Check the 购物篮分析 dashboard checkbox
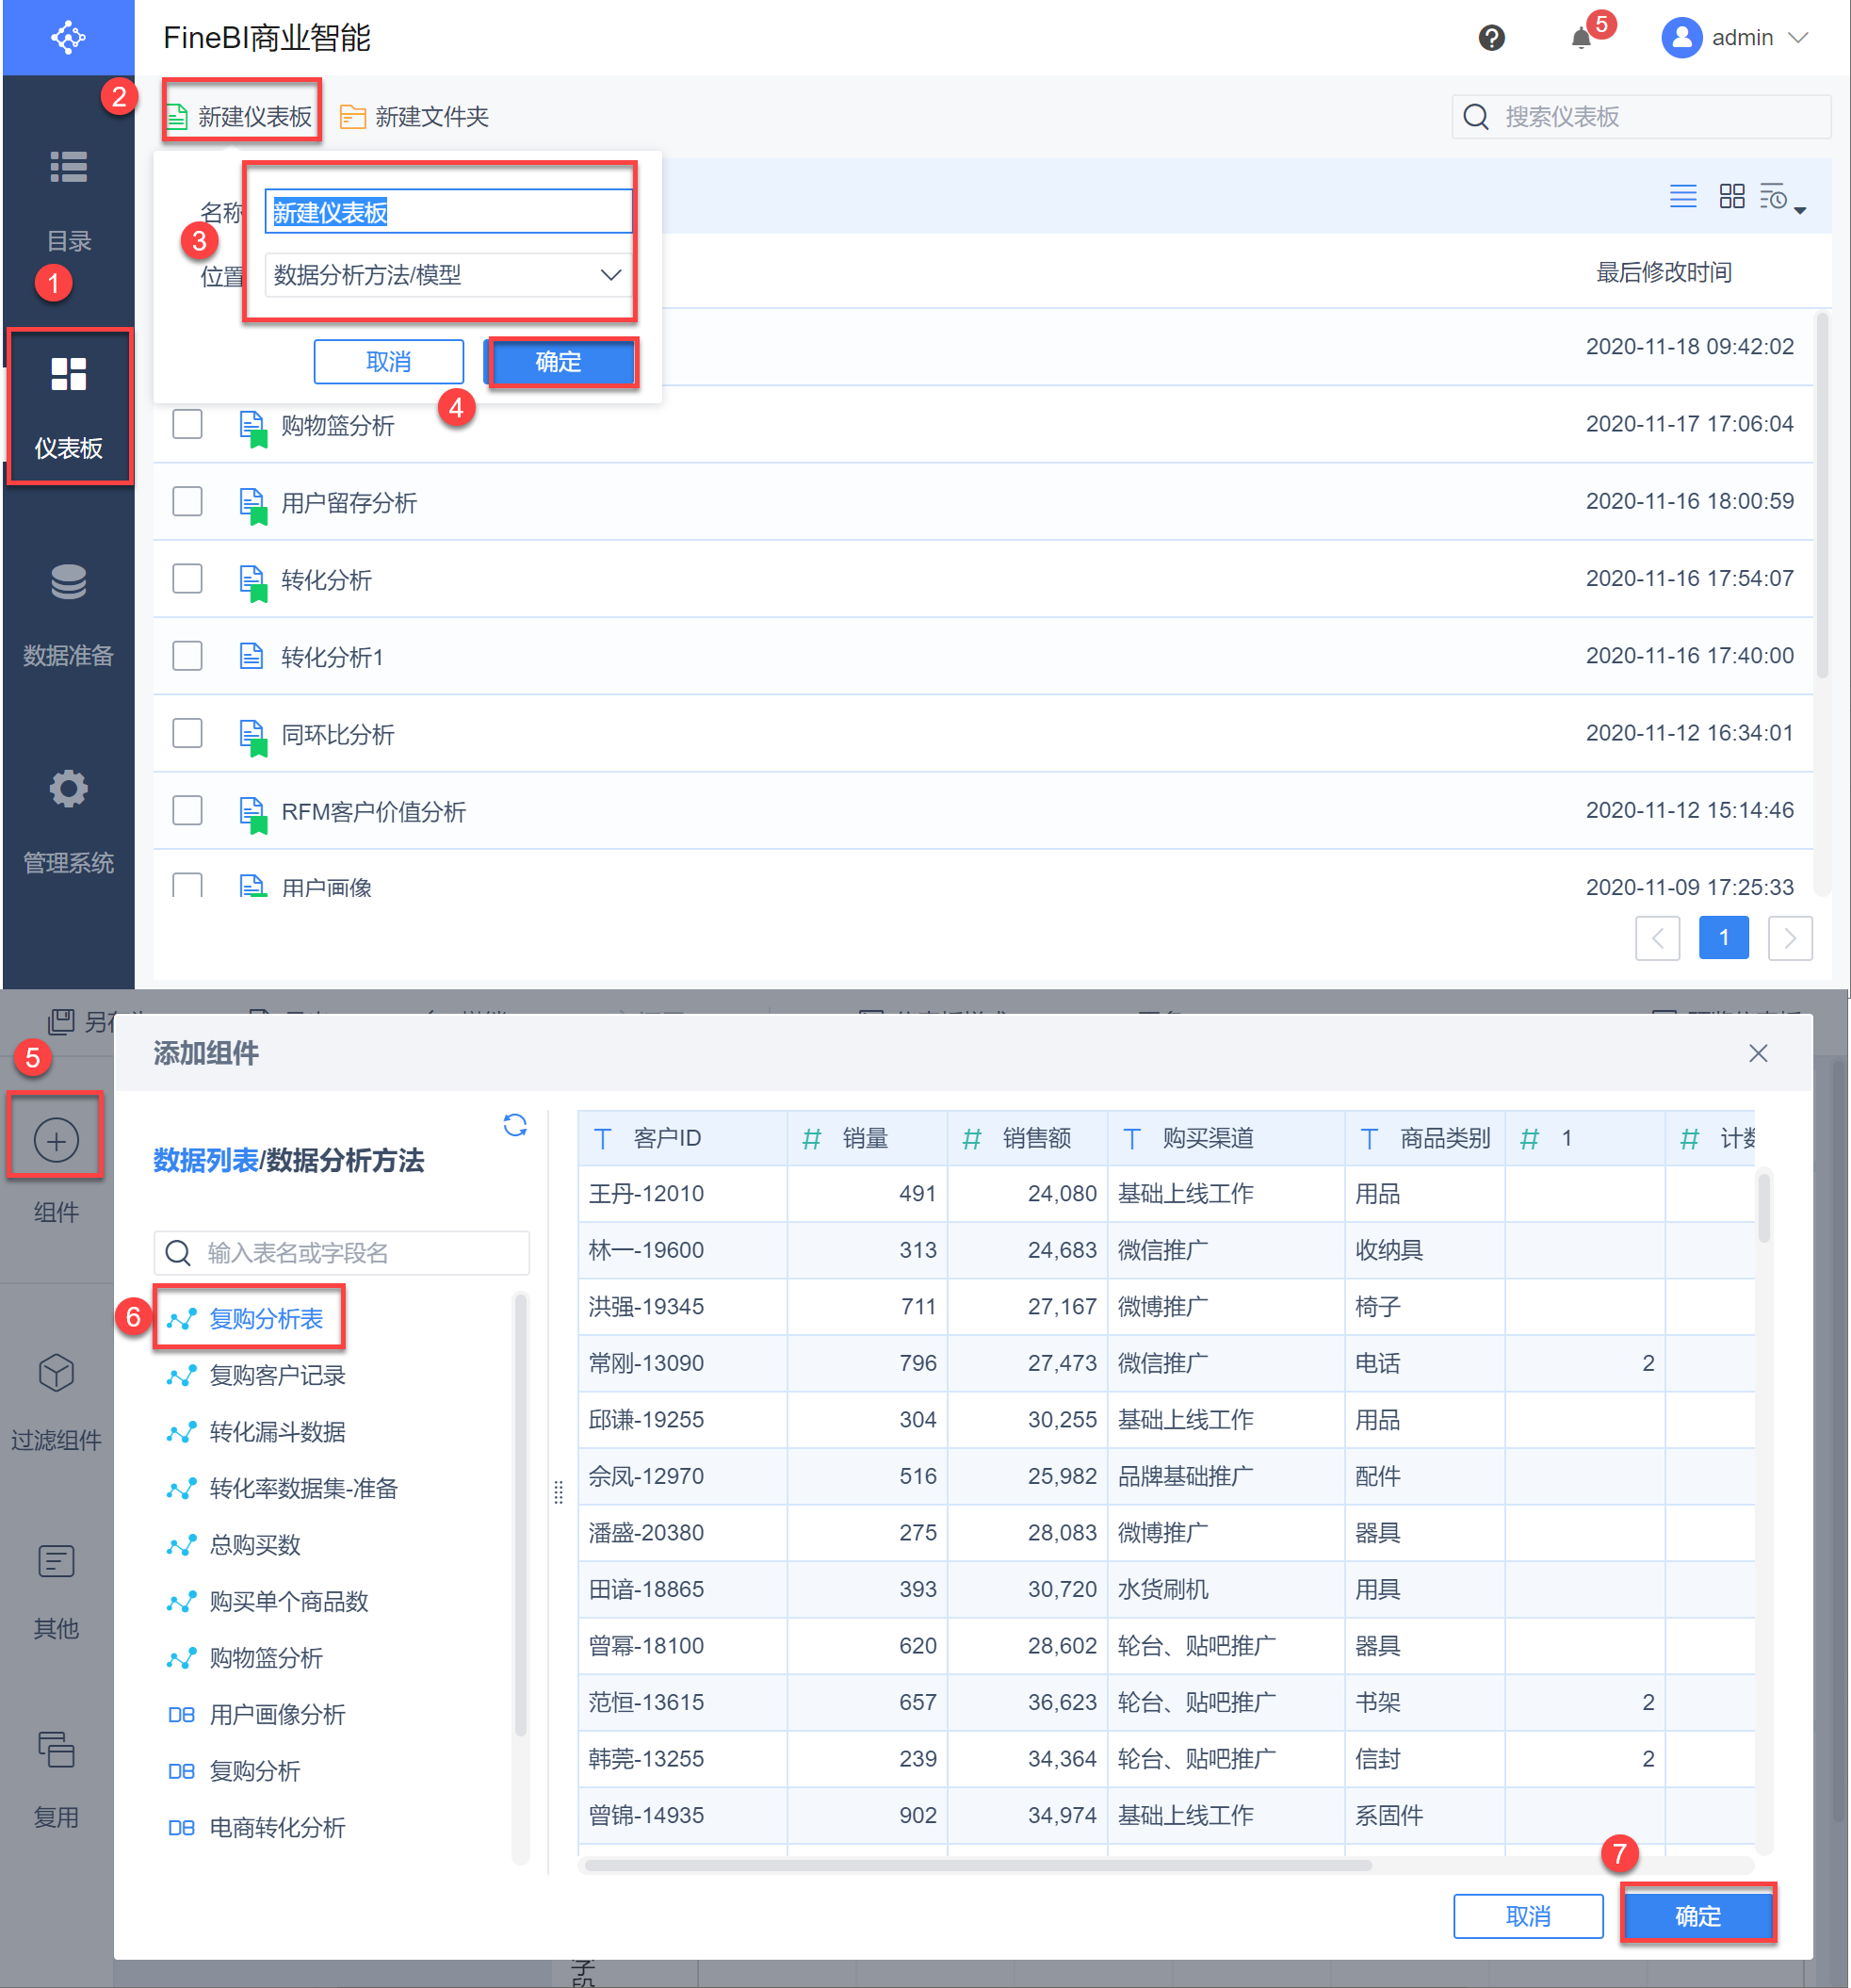The height and width of the screenshot is (1988, 1851). pos(187,424)
